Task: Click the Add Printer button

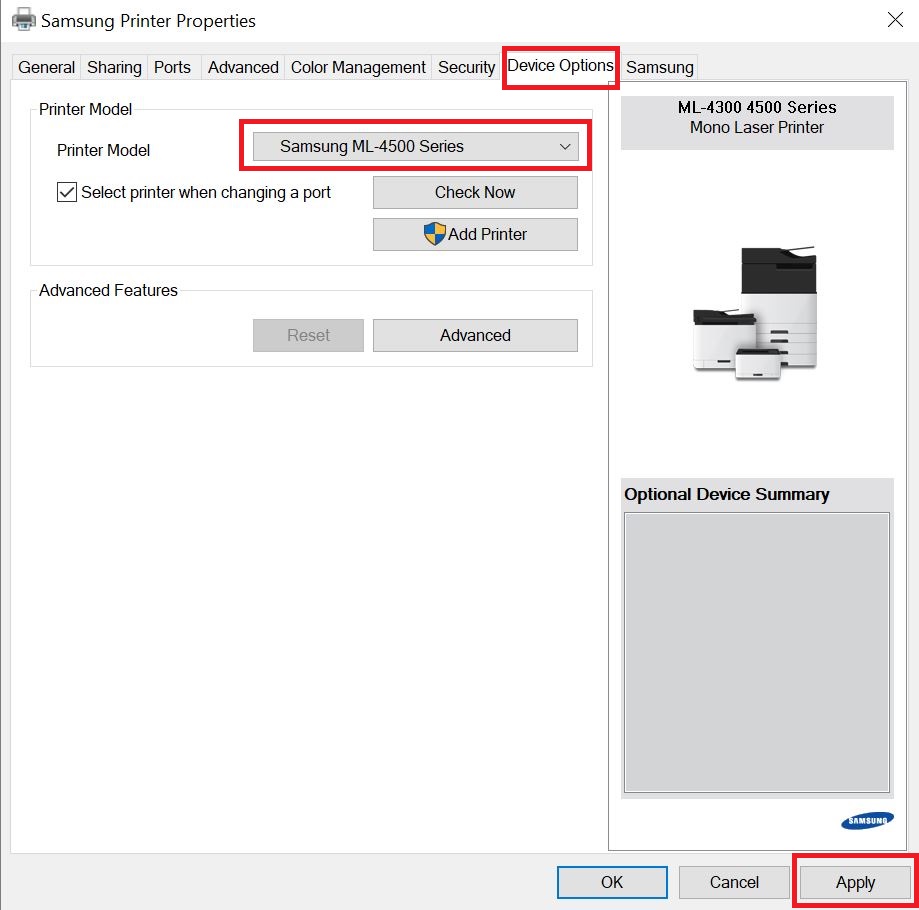Action: click(475, 234)
